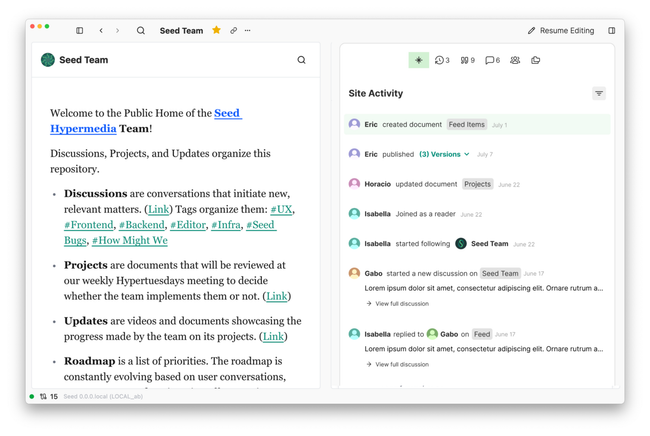The height and width of the screenshot is (436, 650).
Task: Click Resume Editing button
Action: 561,31
